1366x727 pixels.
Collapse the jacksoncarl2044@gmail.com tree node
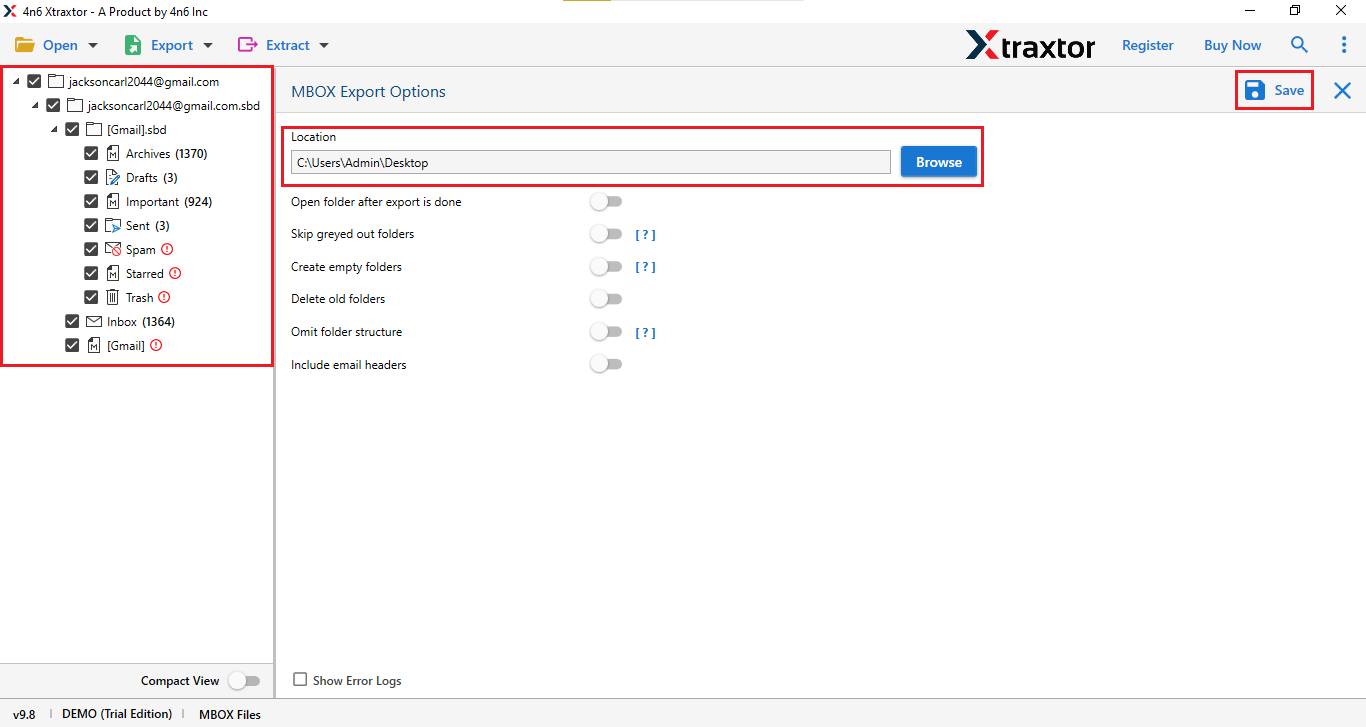coord(15,81)
